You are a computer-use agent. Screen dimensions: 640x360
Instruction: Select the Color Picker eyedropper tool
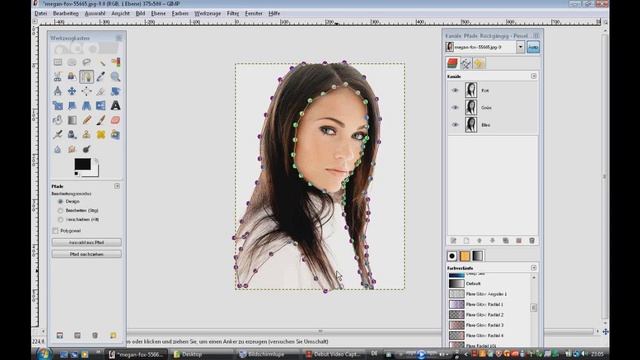click(101, 77)
